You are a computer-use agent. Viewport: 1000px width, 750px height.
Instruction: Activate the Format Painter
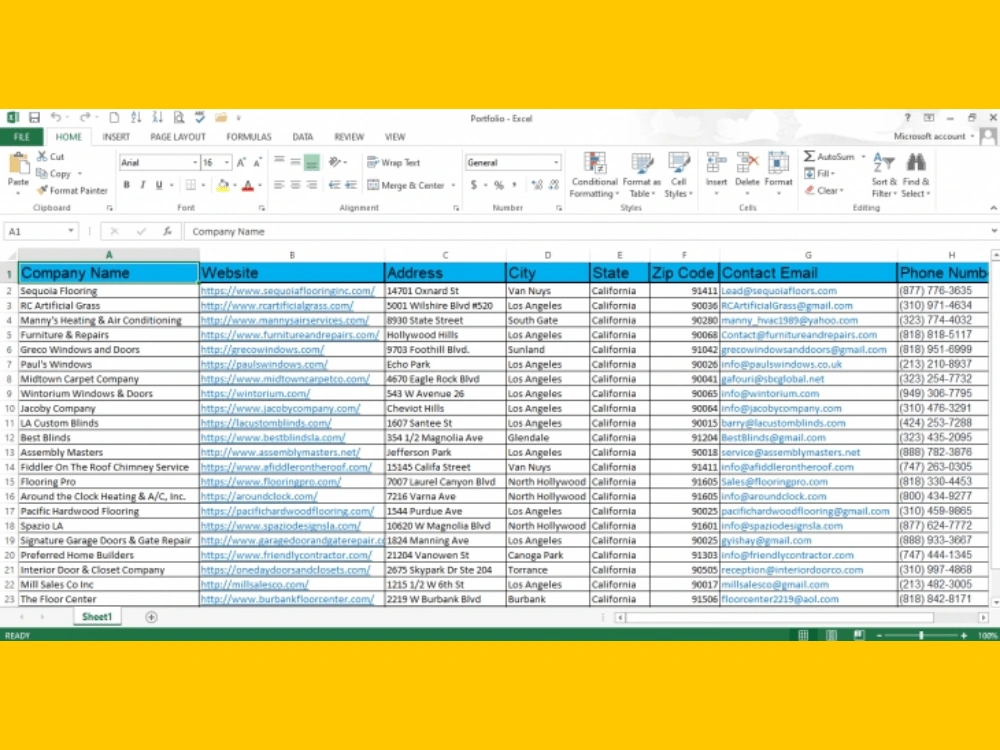(x=72, y=191)
